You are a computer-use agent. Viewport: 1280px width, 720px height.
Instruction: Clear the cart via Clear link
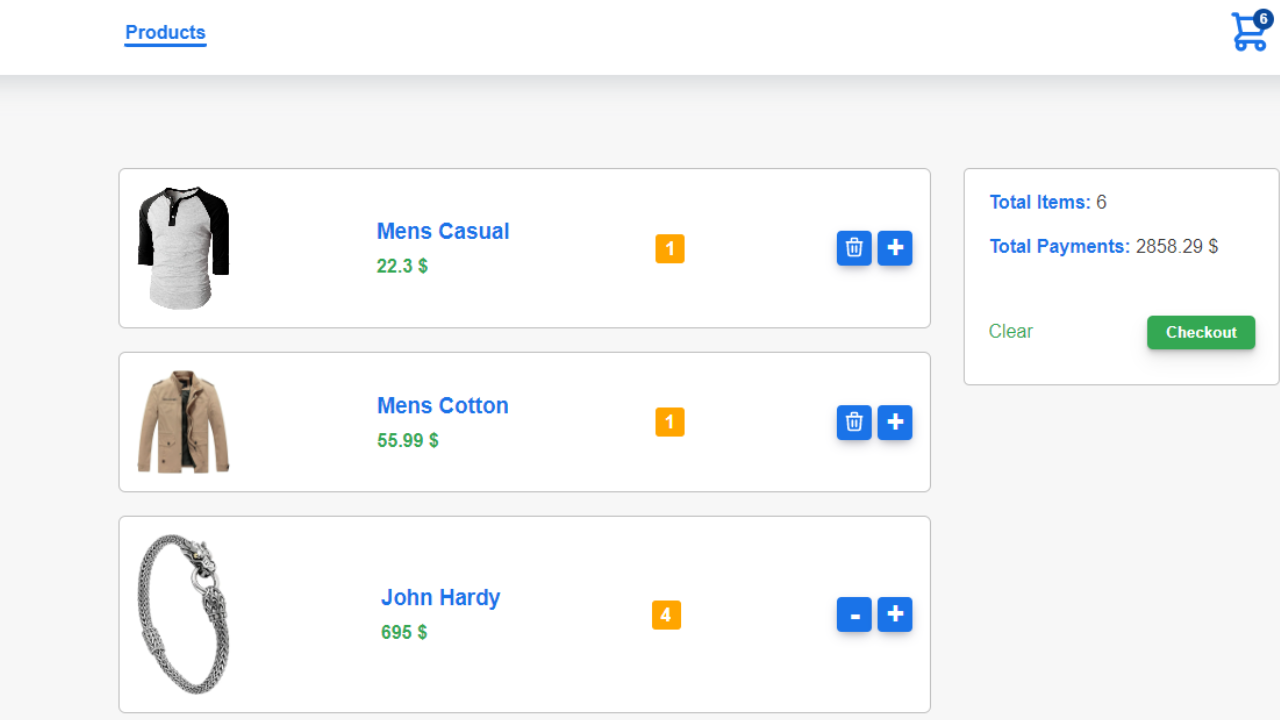pyautogui.click(x=1011, y=331)
